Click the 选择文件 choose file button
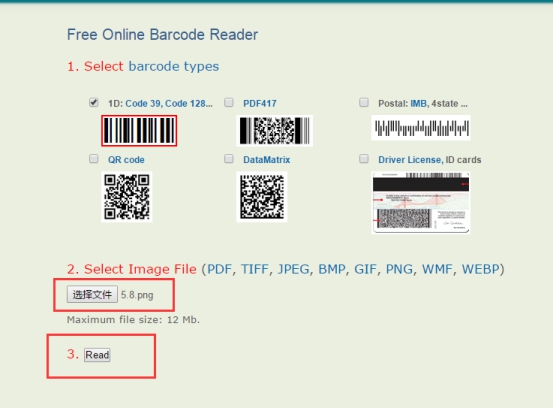This screenshot has height=408, width=554. pyautogui.click(x=92, y=294)
